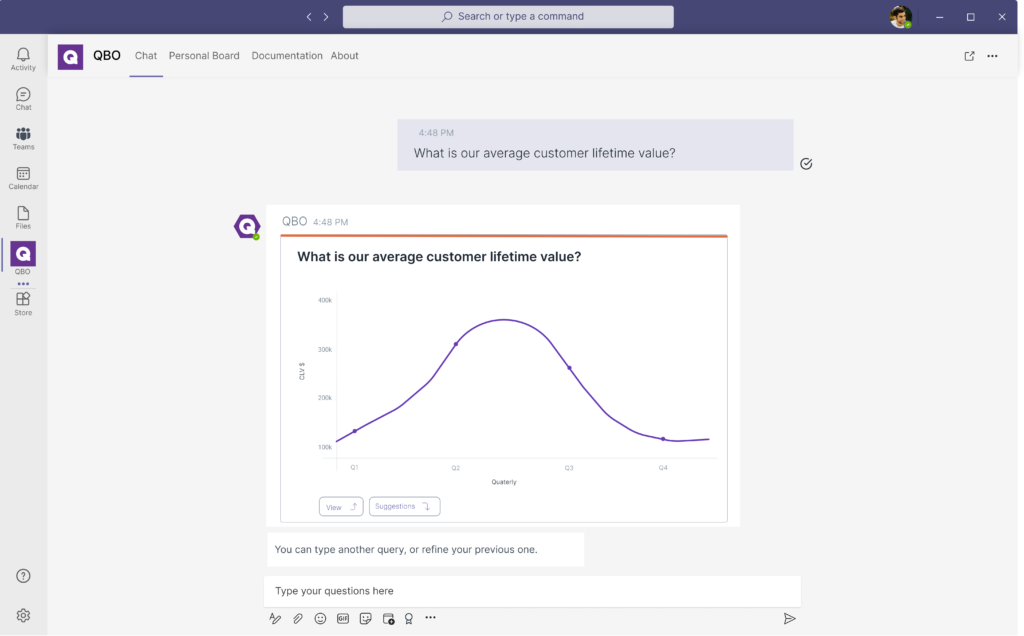Open the Teams section in sidebar
The height and width of the screenshot is (636, 1024).
[23, 138]
